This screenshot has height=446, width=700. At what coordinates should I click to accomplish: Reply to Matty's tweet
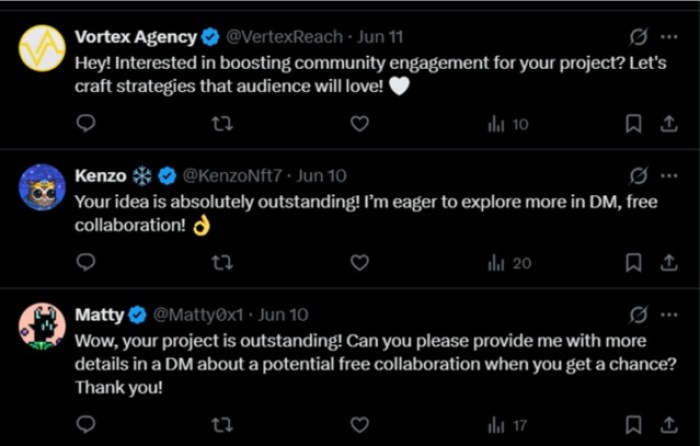(86, 425)
